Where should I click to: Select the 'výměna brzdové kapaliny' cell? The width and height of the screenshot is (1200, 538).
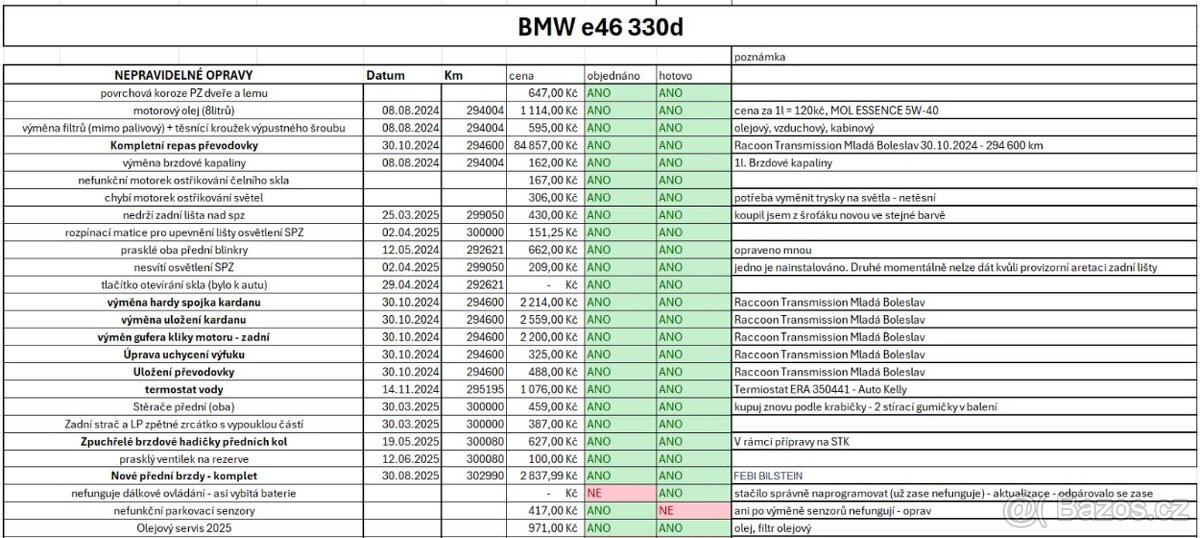[x=183, y=162]
